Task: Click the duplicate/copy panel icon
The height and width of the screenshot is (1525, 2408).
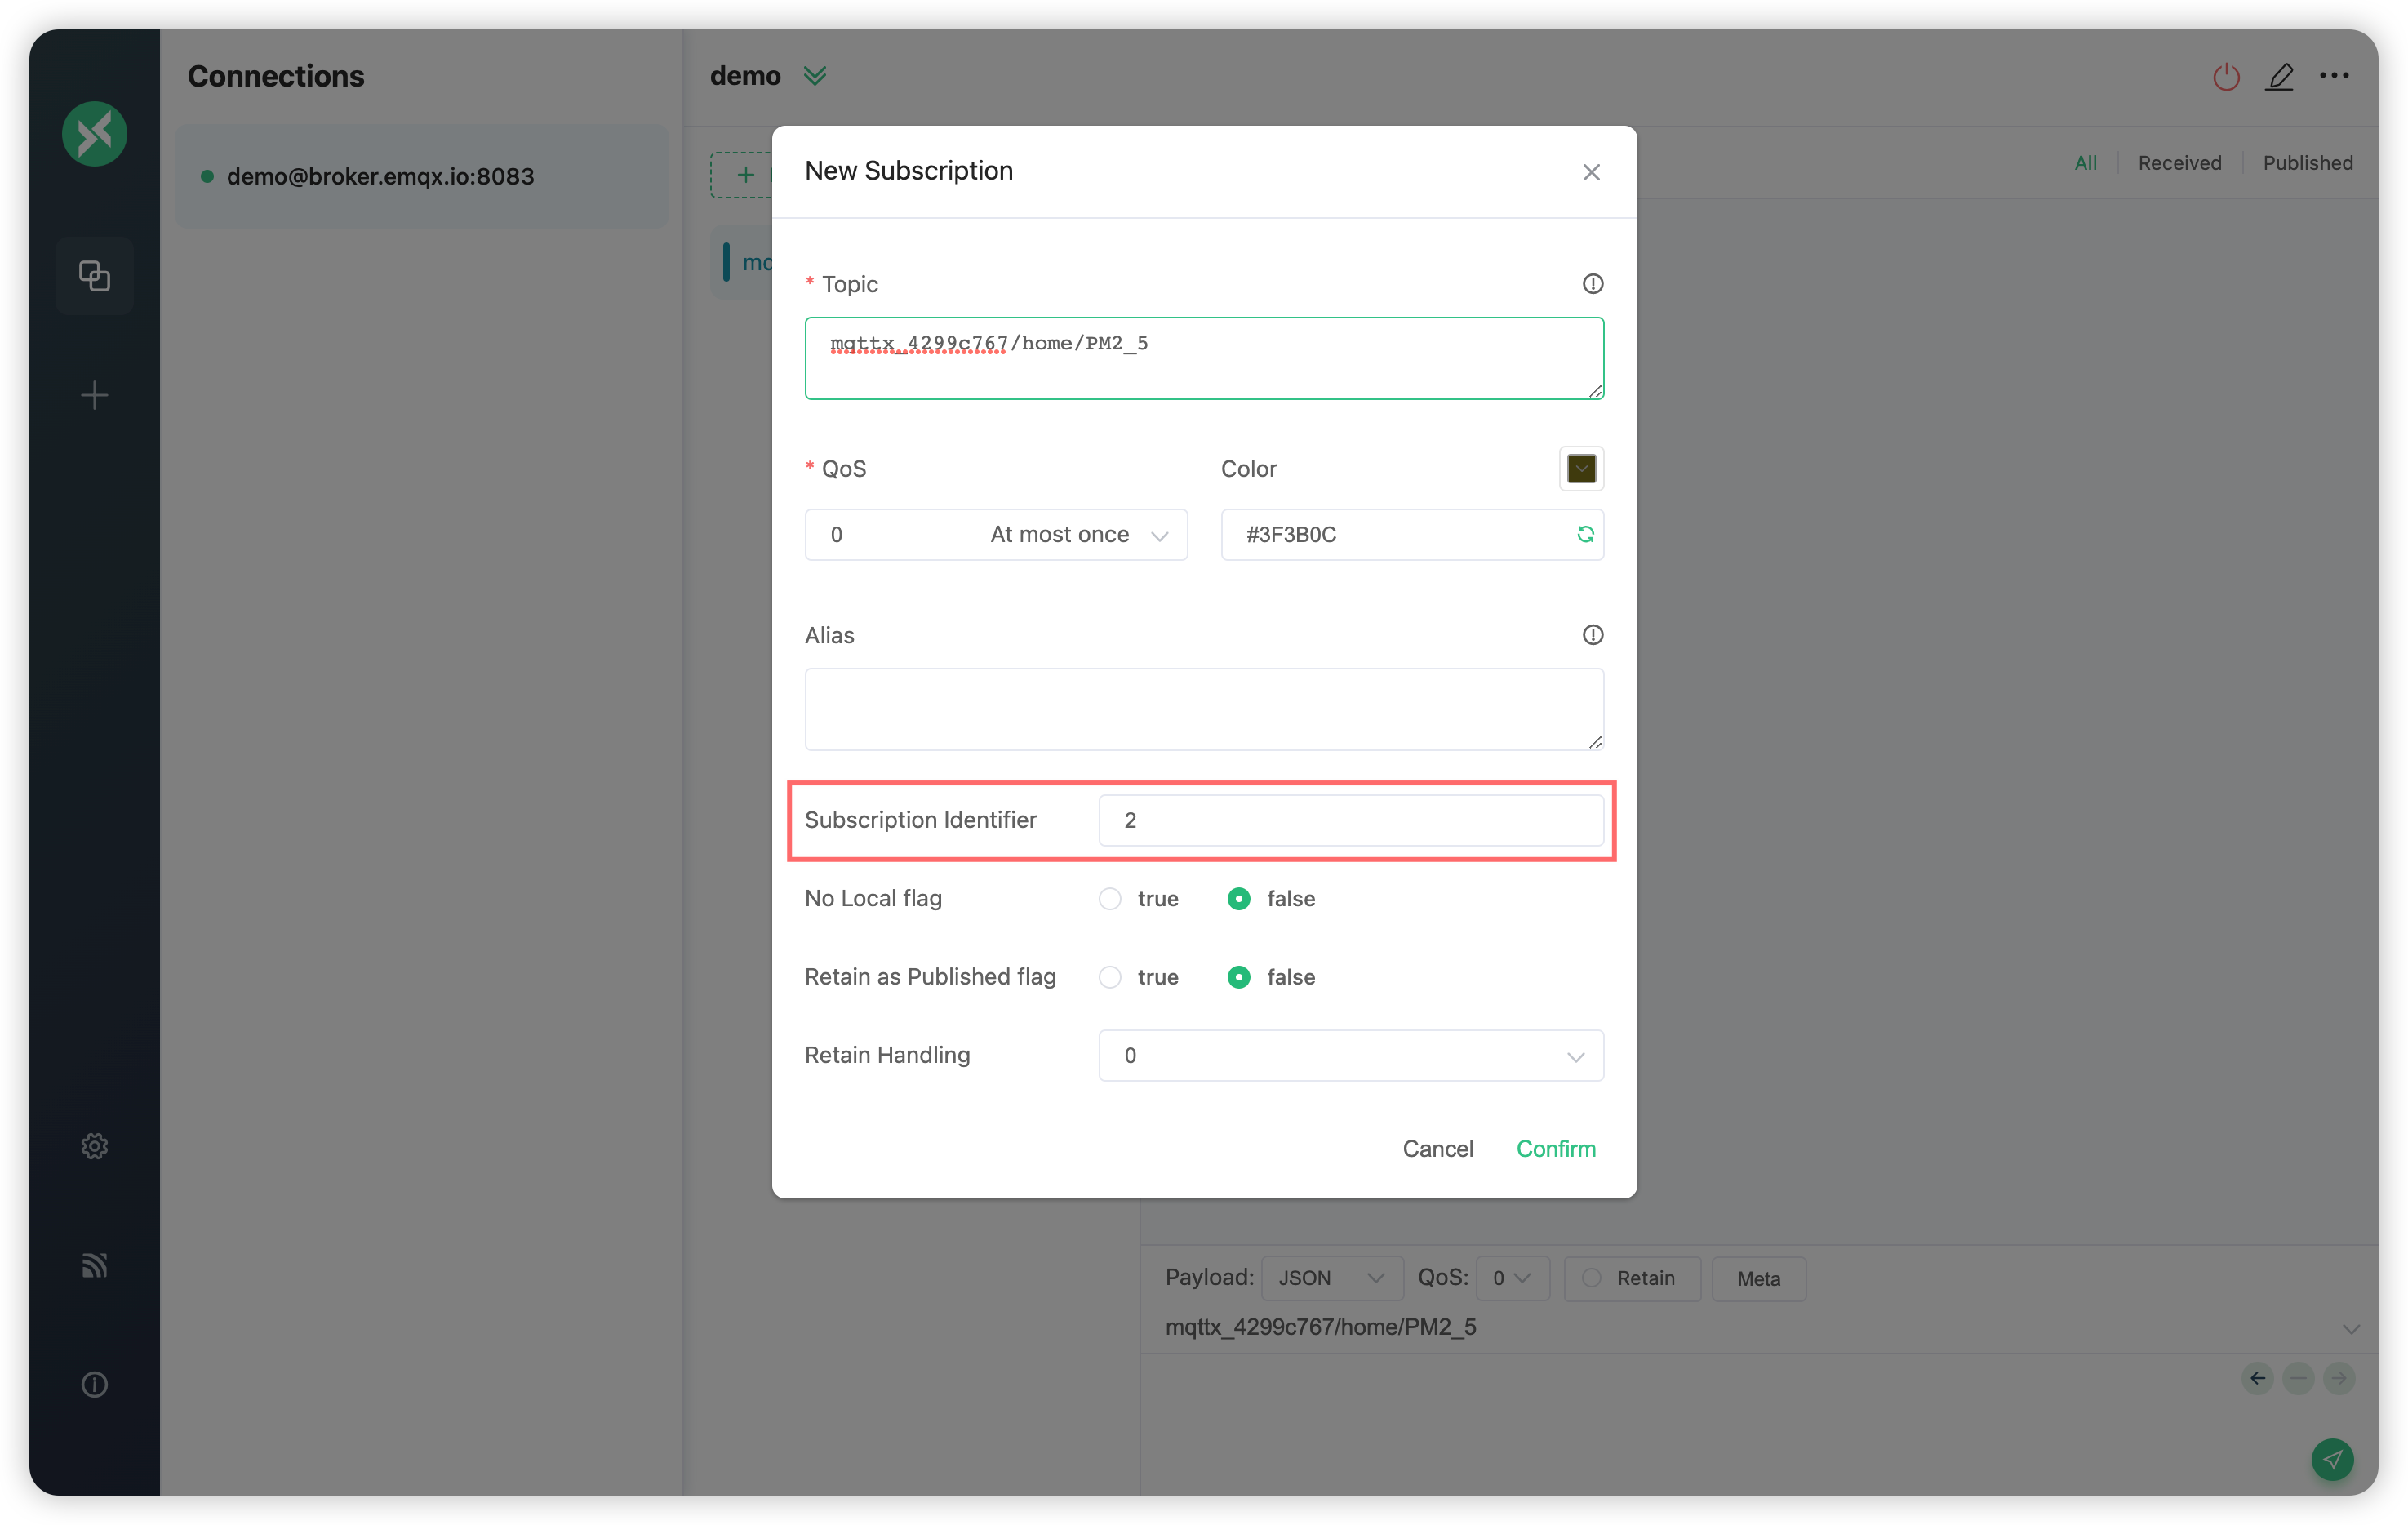Action: coord(96,275)
